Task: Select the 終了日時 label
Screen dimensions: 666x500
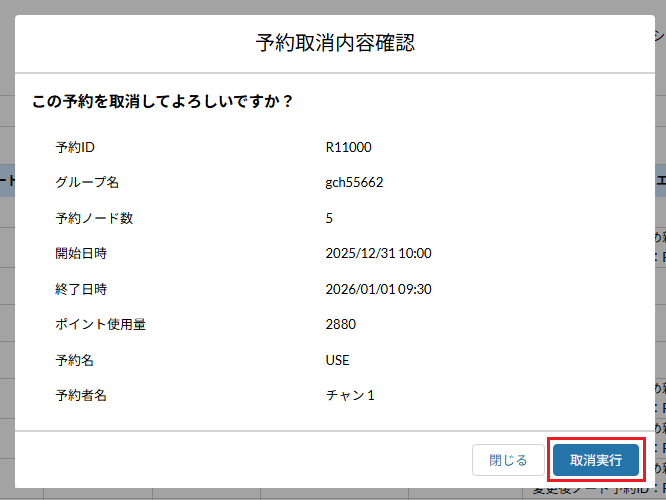Action: [81, 289]
